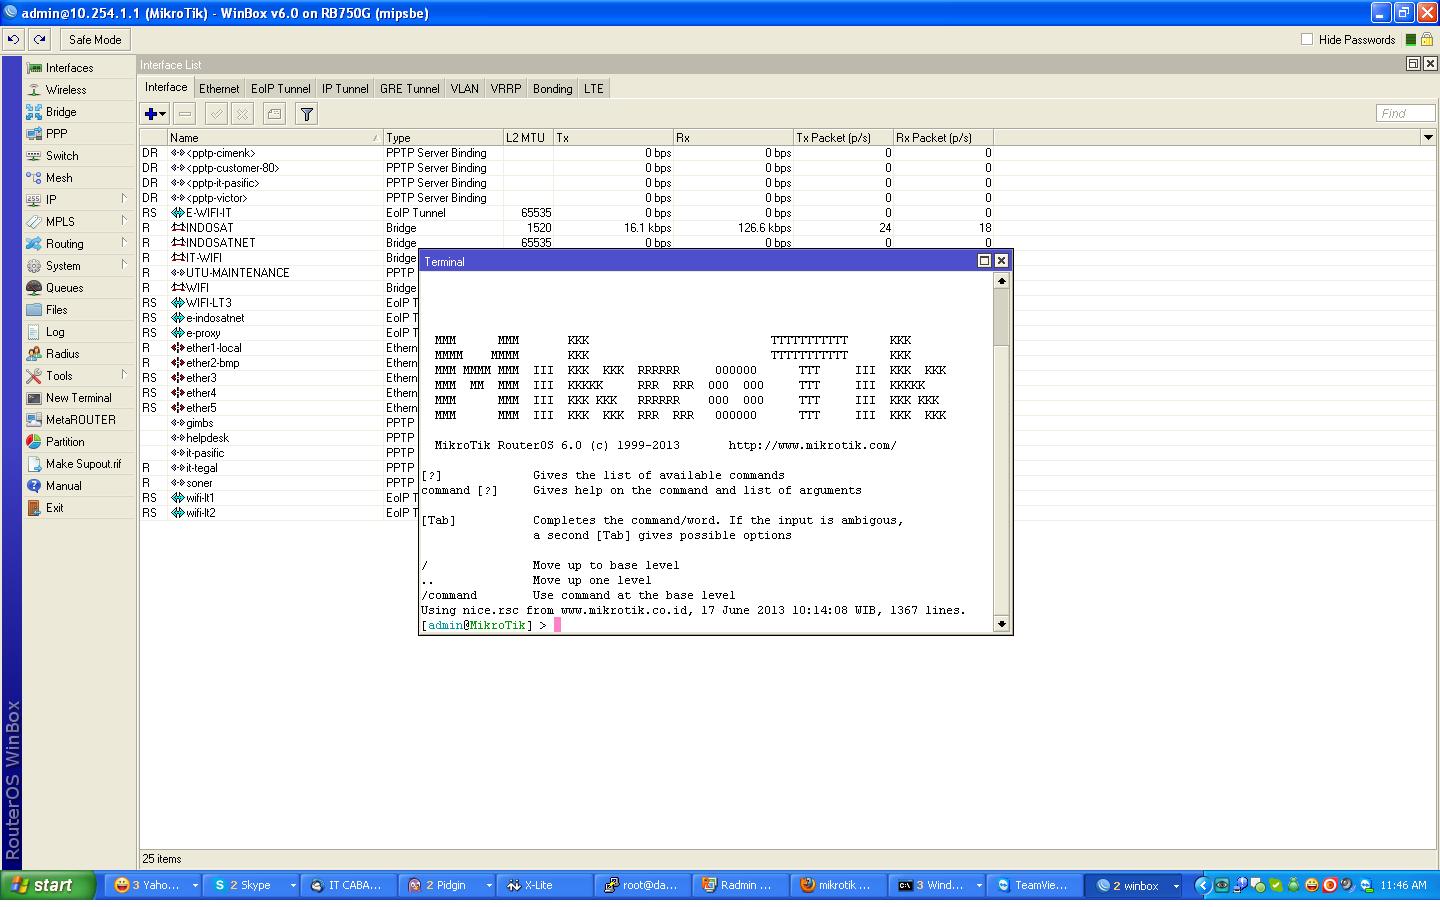Click the Terminal scrollbar down arrow
This screenshot has width=1440, height=907.
pos(1001,624)
